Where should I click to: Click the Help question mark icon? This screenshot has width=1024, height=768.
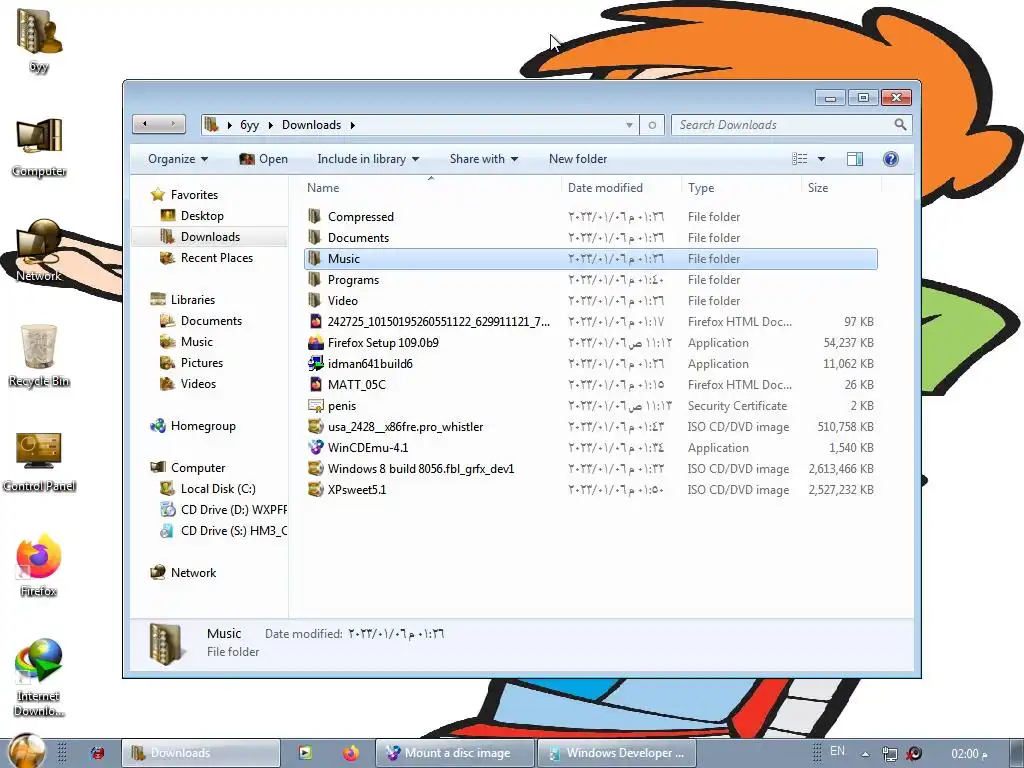pyautogui.click(x=890, y=159)
